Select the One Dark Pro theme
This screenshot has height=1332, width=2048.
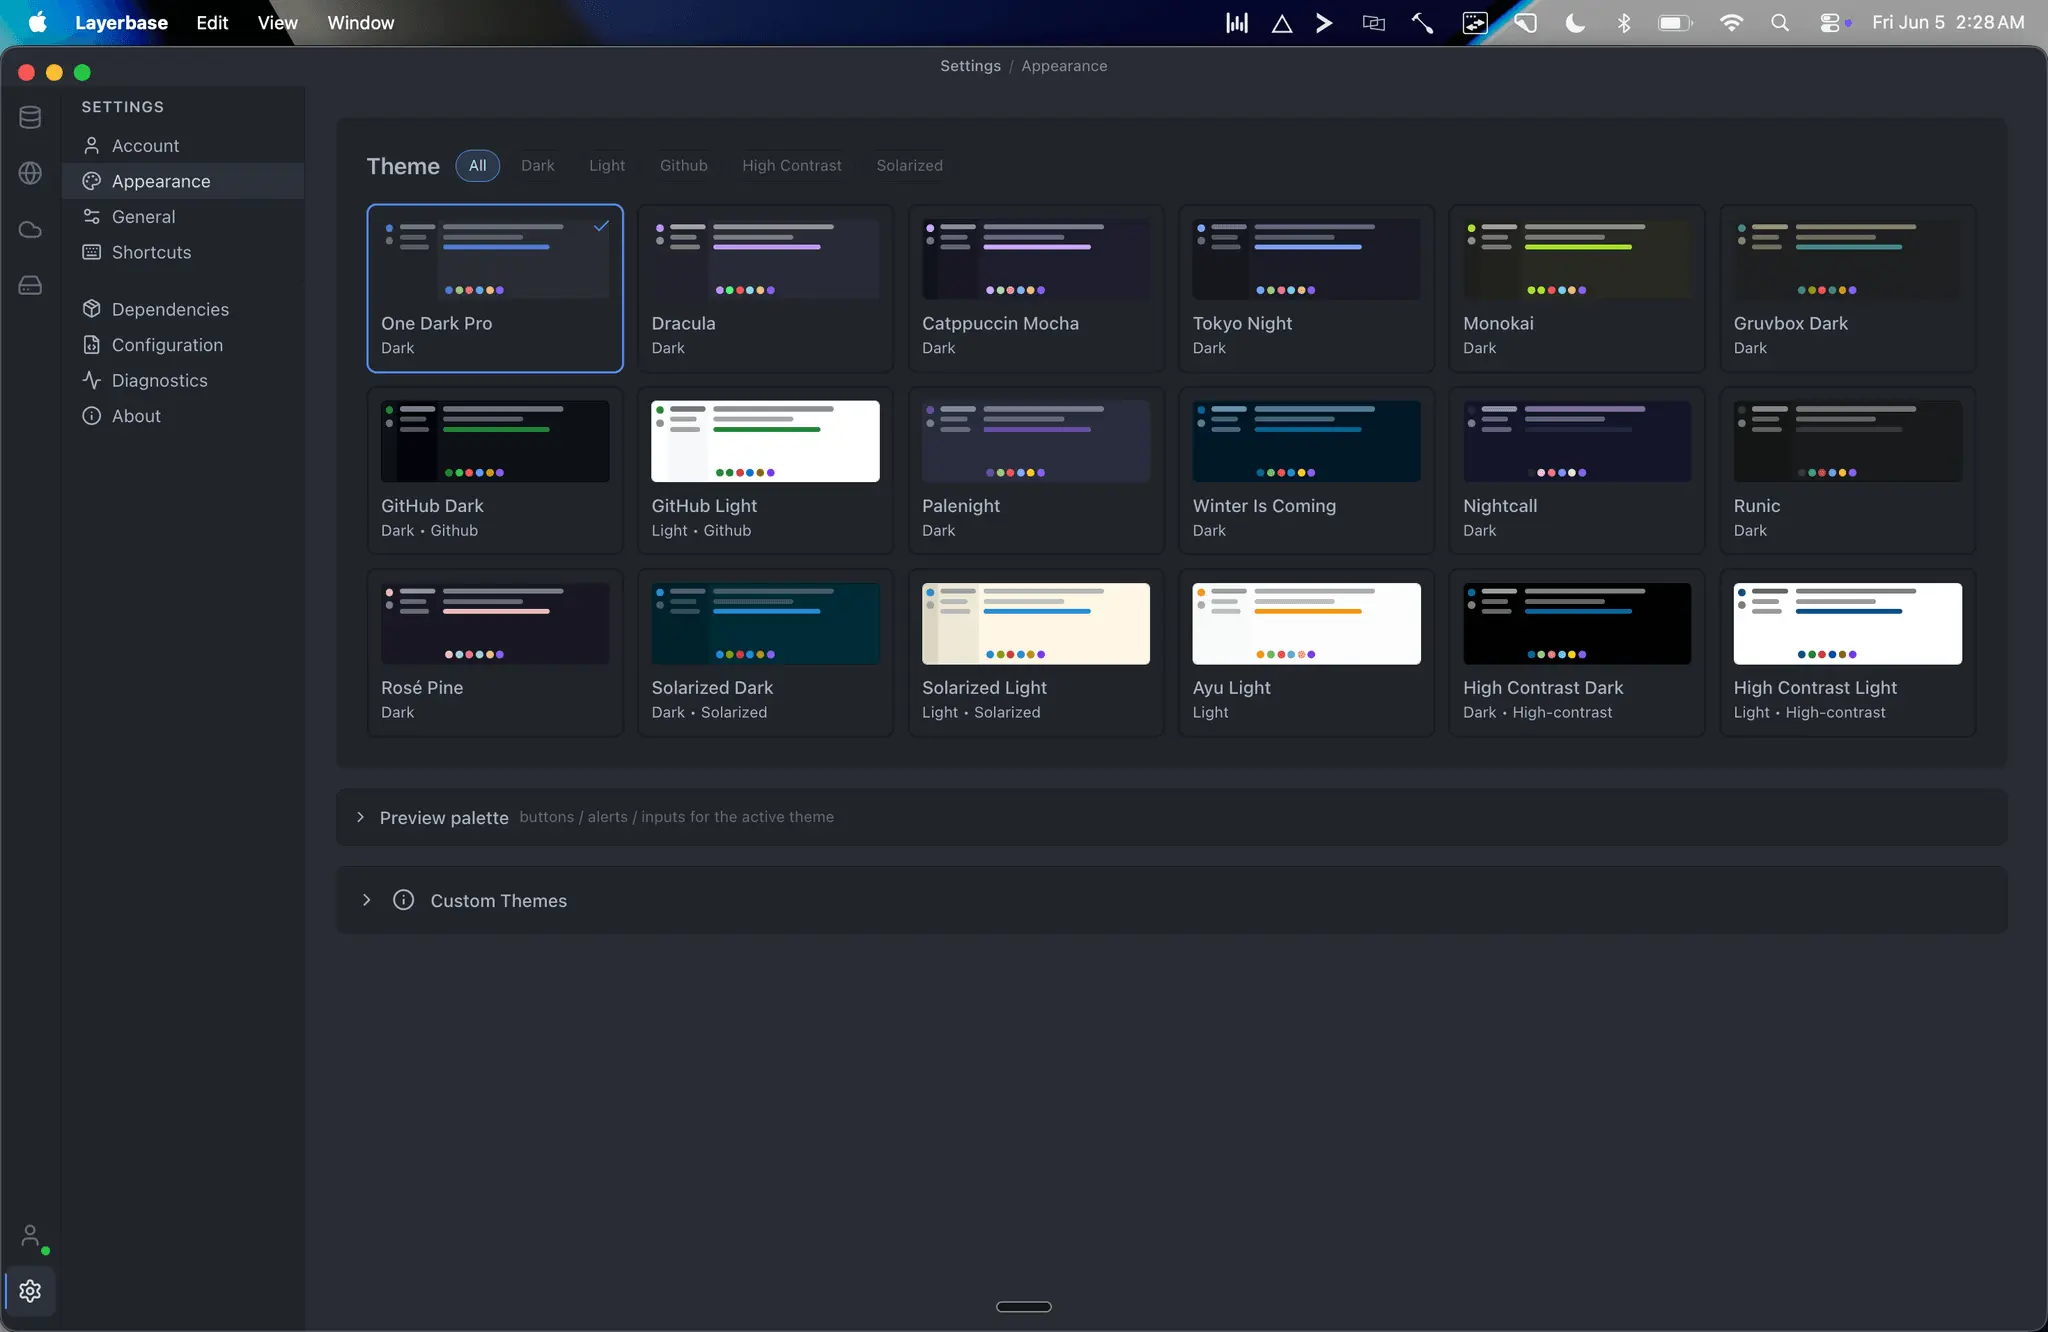(x=495, y=289)
